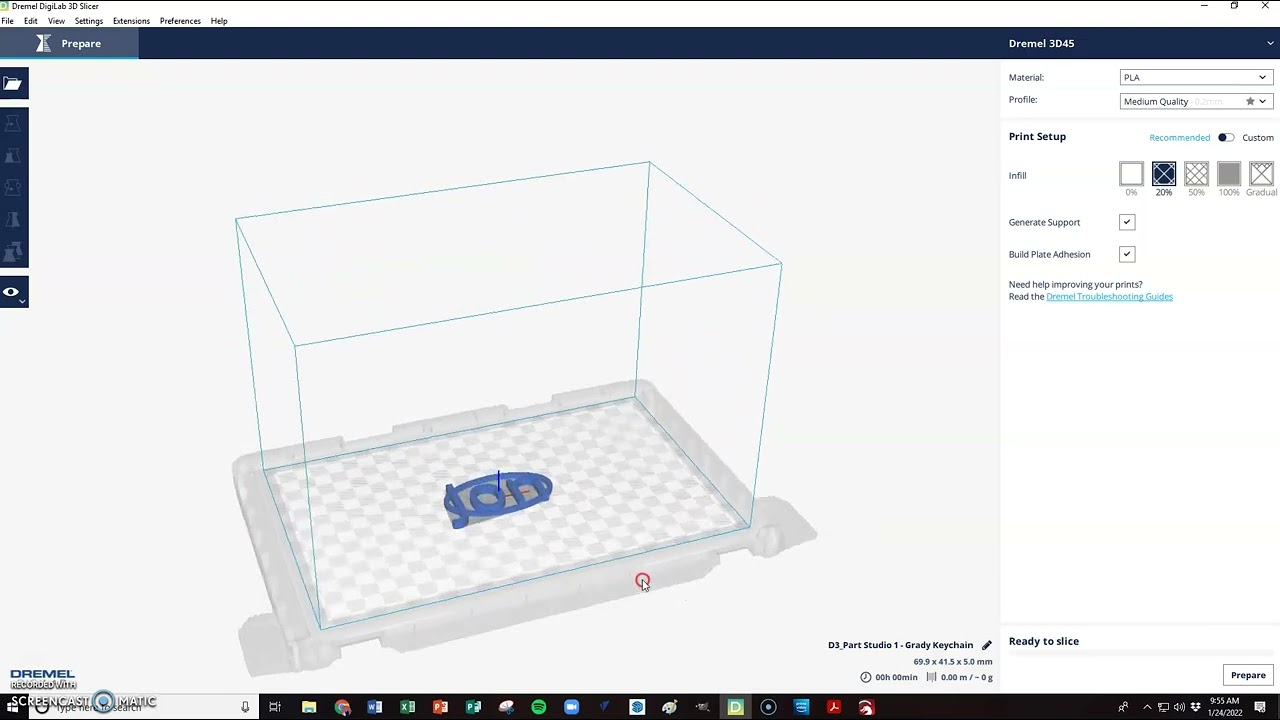Viewport: 1280px width, 720px height.
Task: Click the Print Setup heading
Action: [x=1037, y=136]
